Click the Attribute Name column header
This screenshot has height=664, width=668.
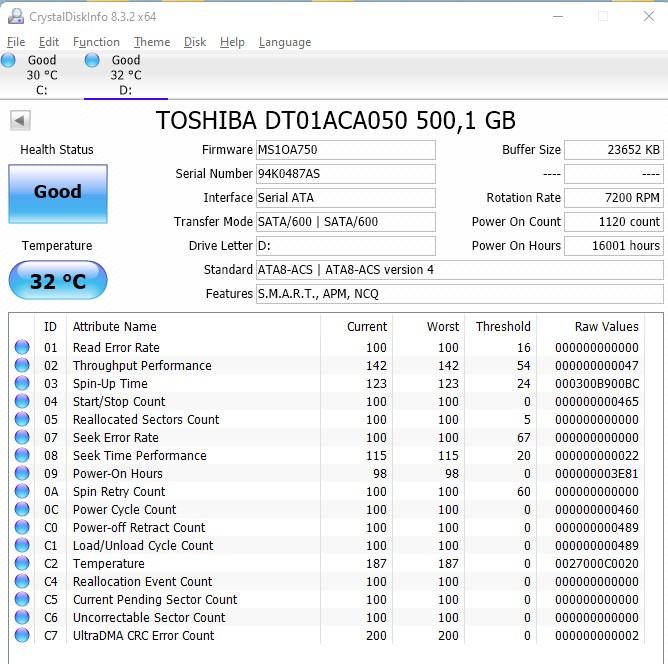click(115, 327)
